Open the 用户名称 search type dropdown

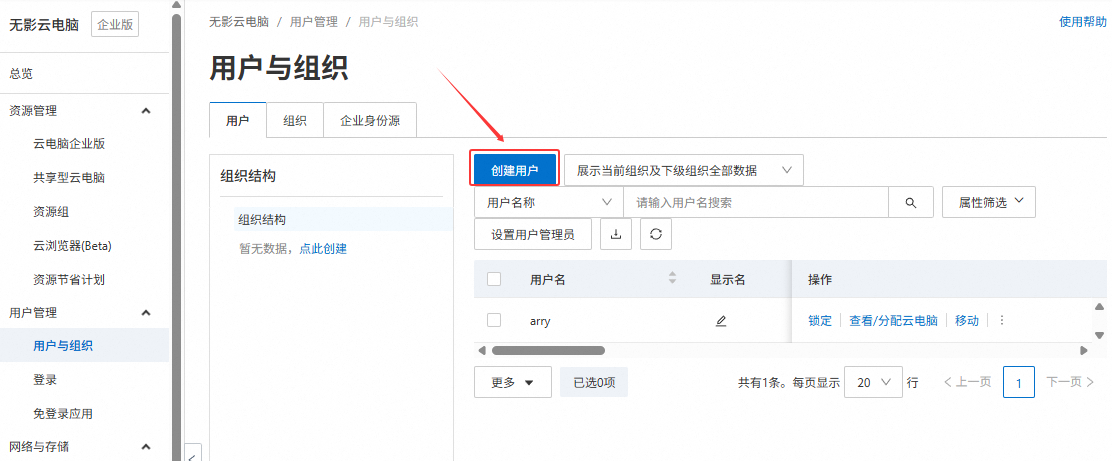548,202
